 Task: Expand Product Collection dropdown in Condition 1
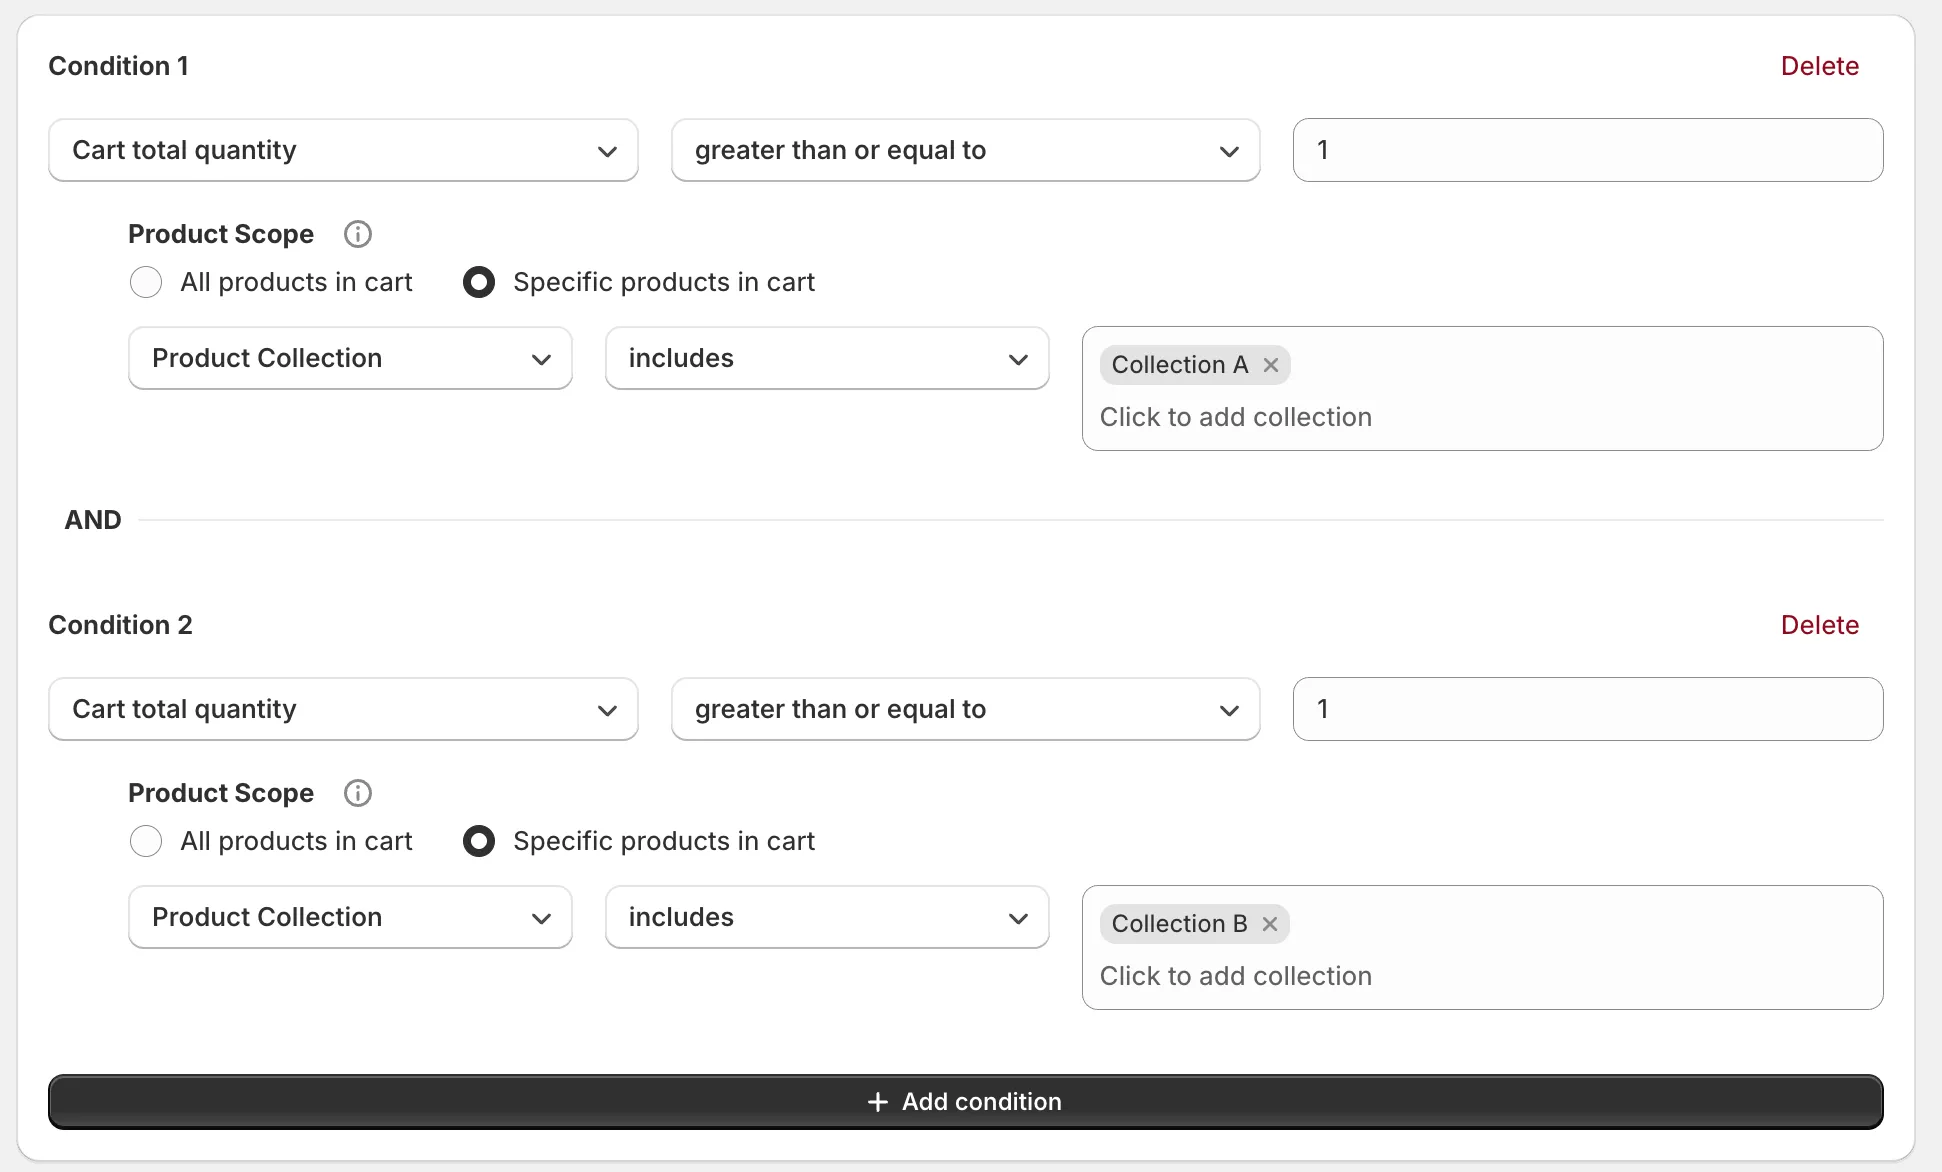click(350, 358)
